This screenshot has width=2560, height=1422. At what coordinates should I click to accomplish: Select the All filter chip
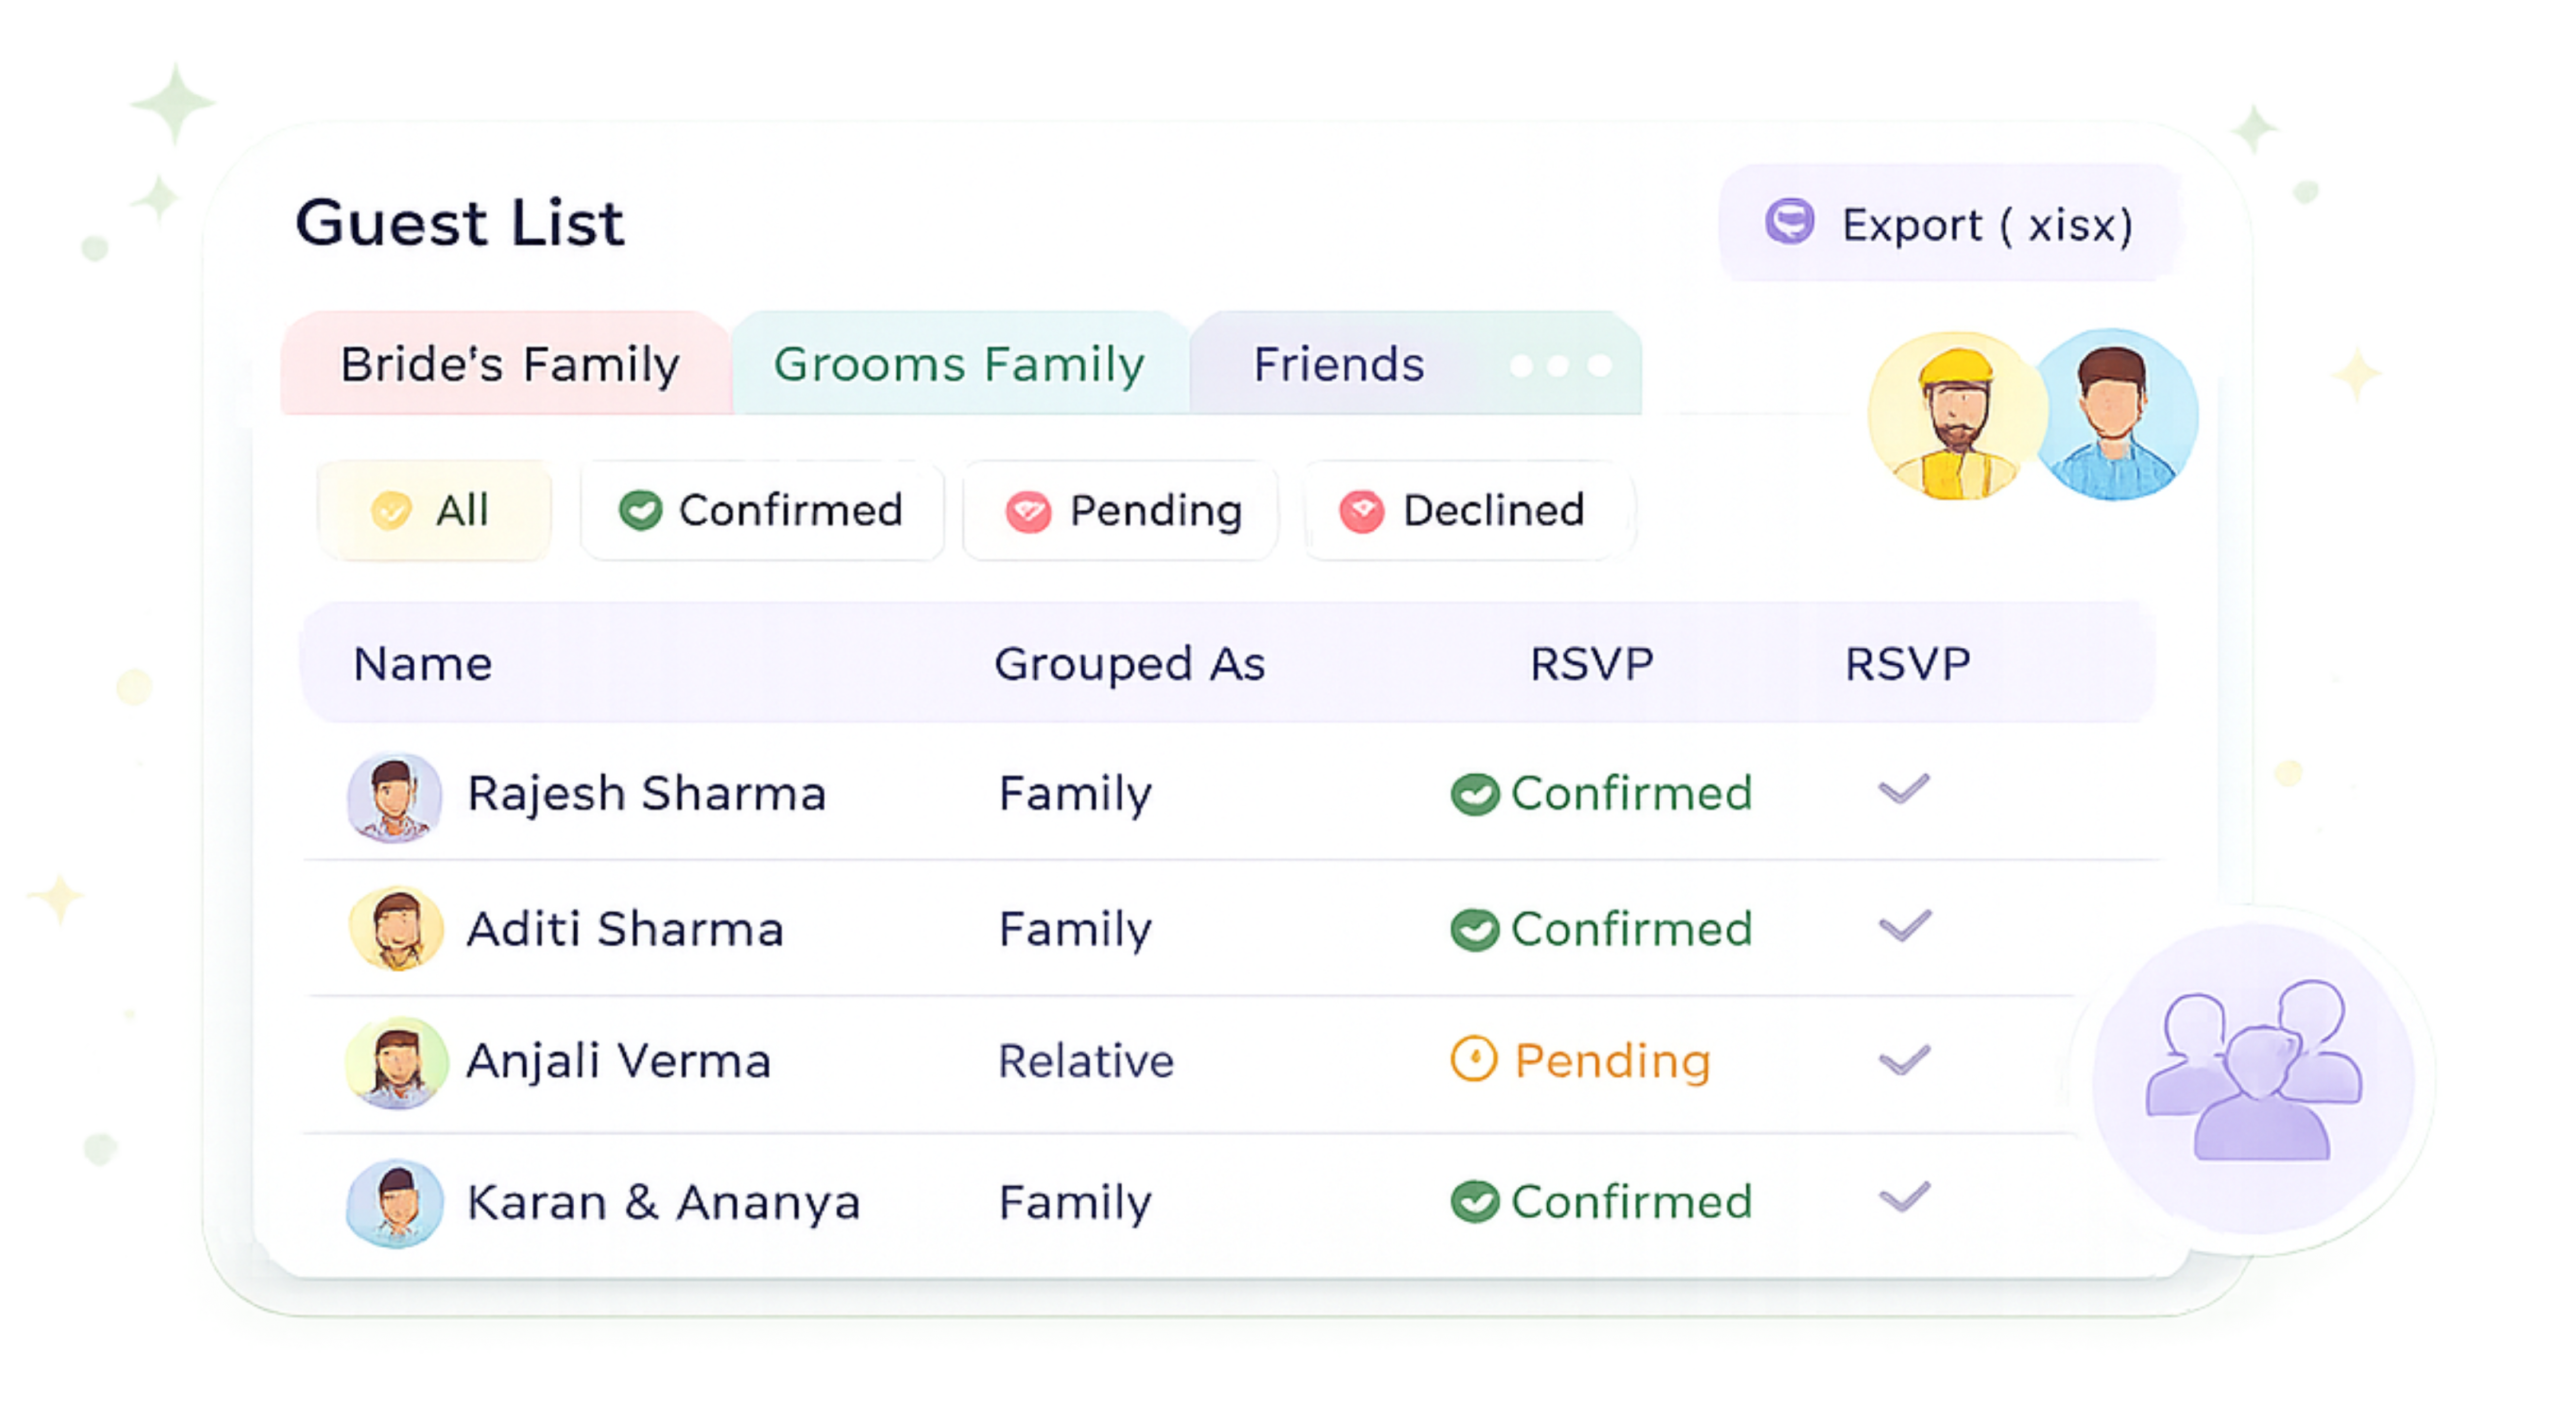434,510
